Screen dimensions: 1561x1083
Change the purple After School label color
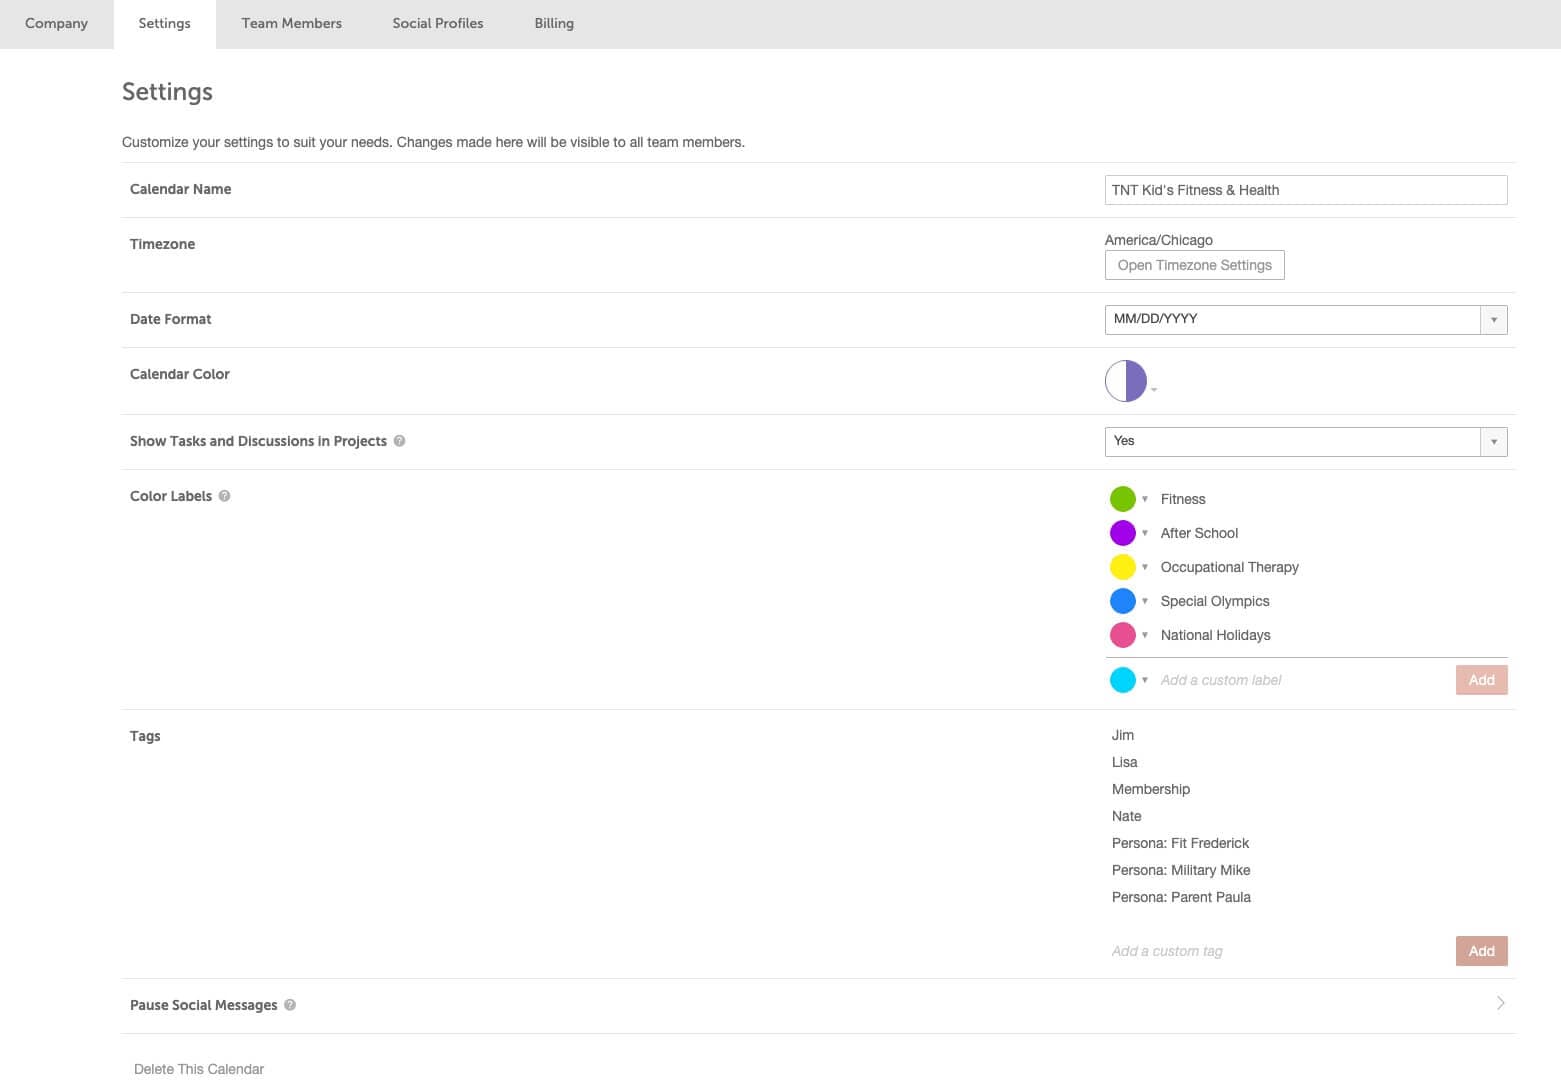click(1123, 533)
